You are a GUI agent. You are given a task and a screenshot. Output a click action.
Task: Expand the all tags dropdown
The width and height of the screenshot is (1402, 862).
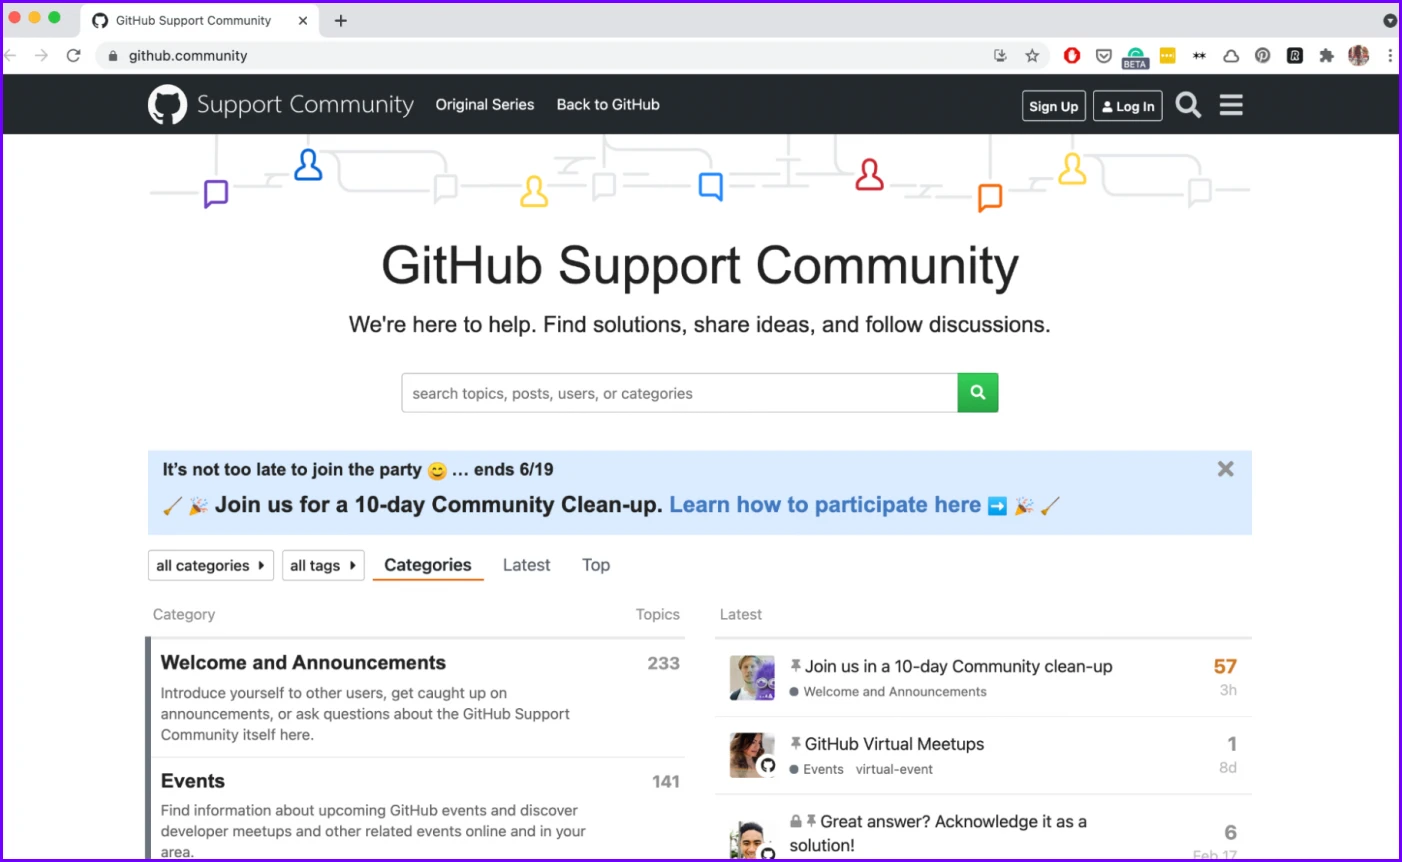323,565
